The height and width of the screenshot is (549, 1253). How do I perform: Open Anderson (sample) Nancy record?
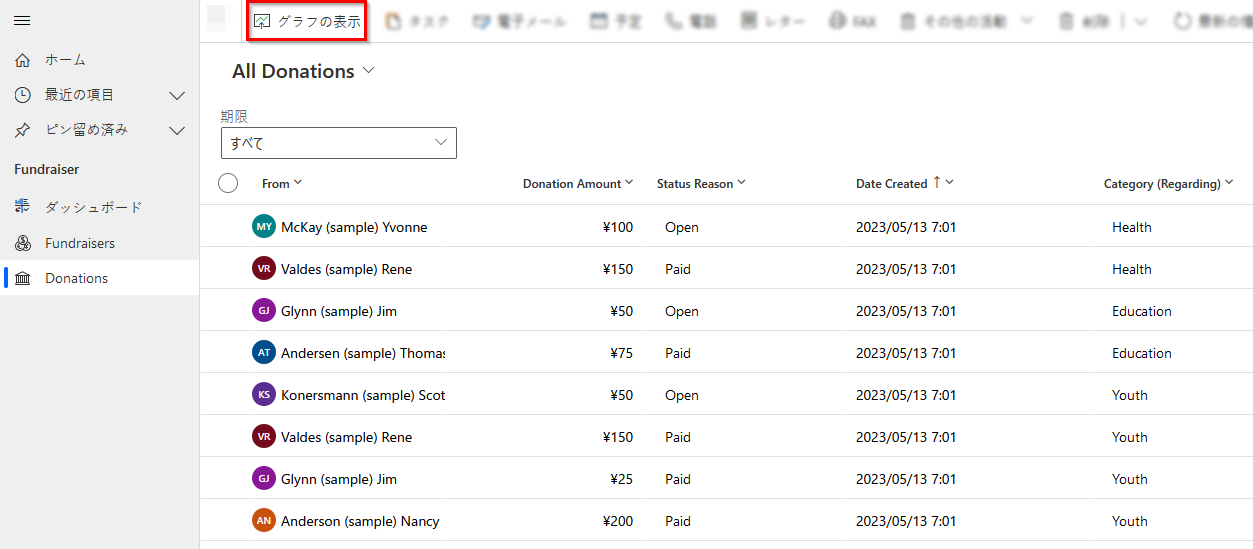pyautogui.click(x=360, y=521)
